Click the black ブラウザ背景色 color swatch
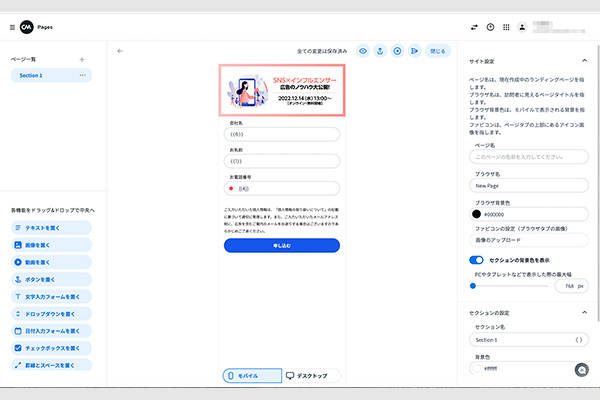The width and height of the screenshot is (600, 400). click(x=476, y=213)
